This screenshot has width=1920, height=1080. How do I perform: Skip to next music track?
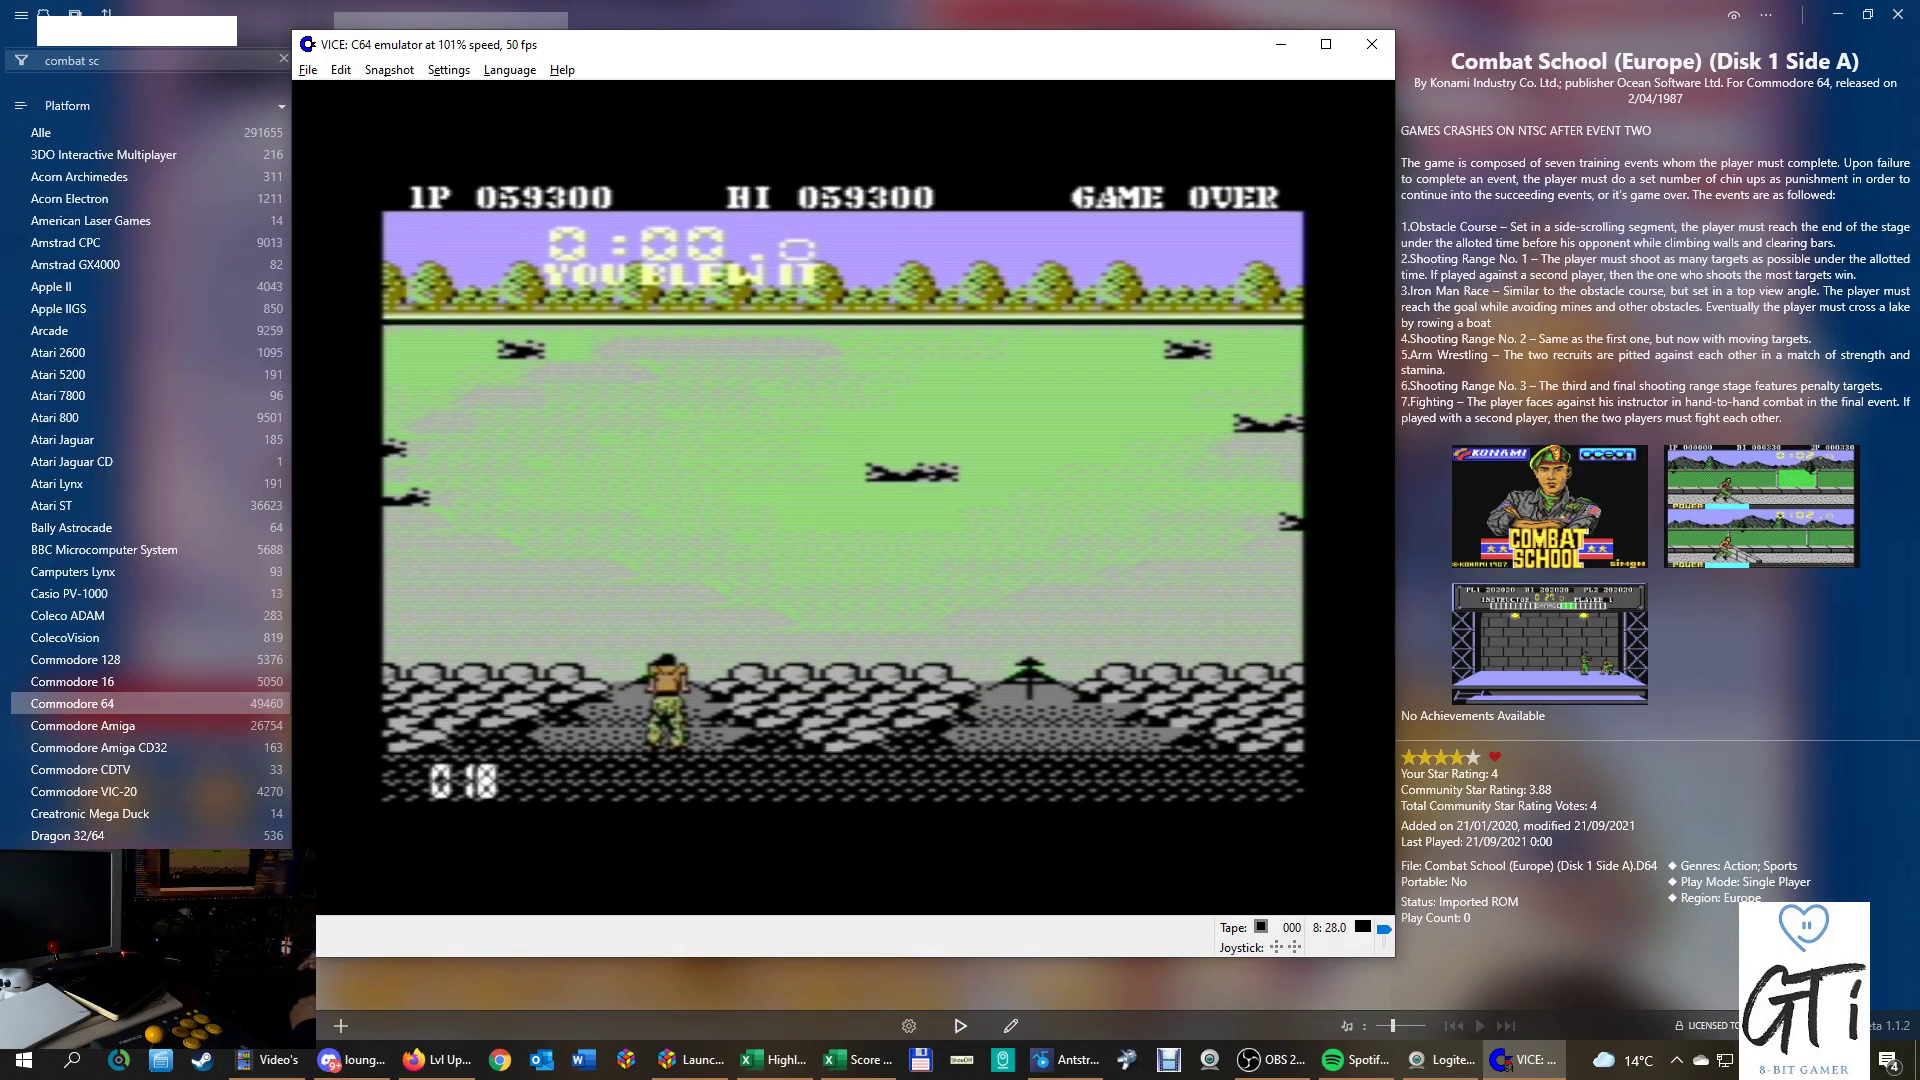coord(1506,1026)
